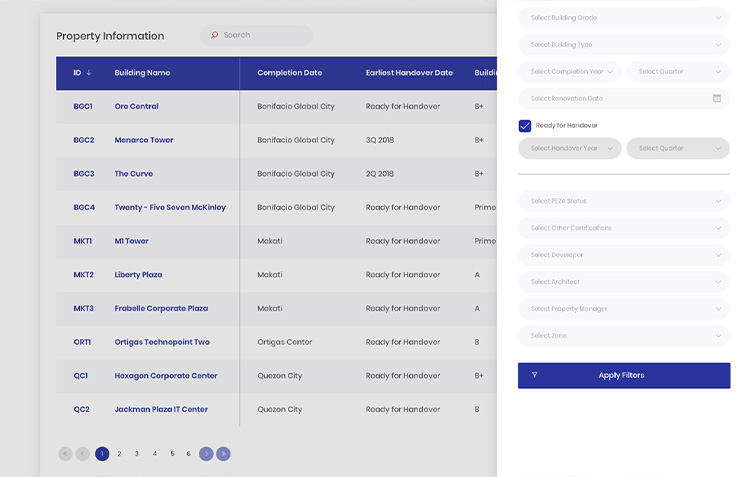
Task: Open the renovation date calendar icon
Action: coord(716,98)
